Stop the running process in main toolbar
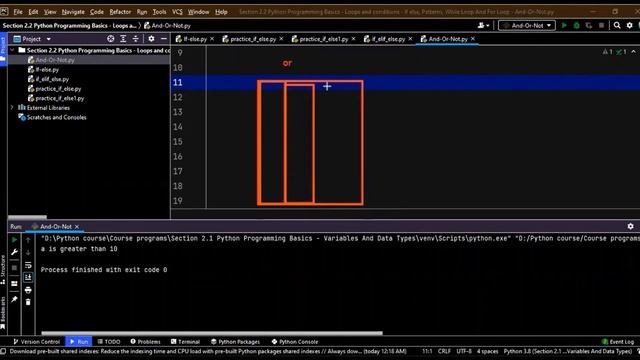This screenshot has height=360, width=640. pyautogui.click(x=601, y=25)
